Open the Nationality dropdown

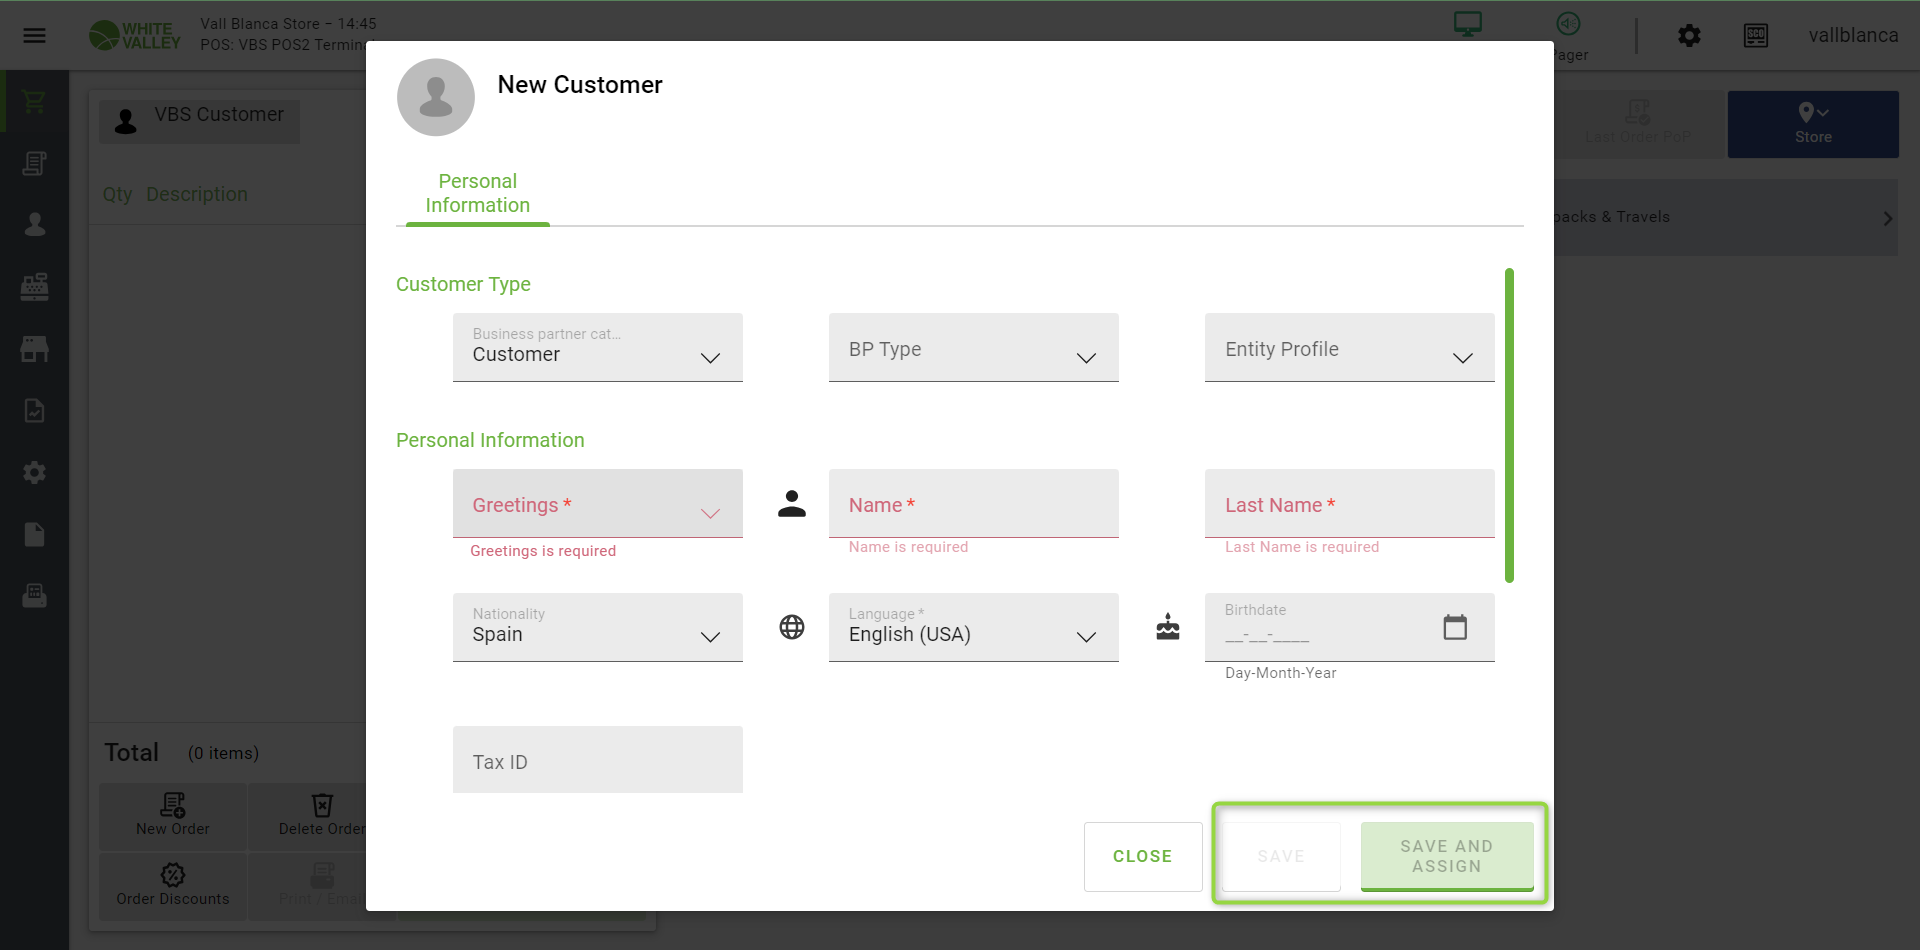point(598,628)
